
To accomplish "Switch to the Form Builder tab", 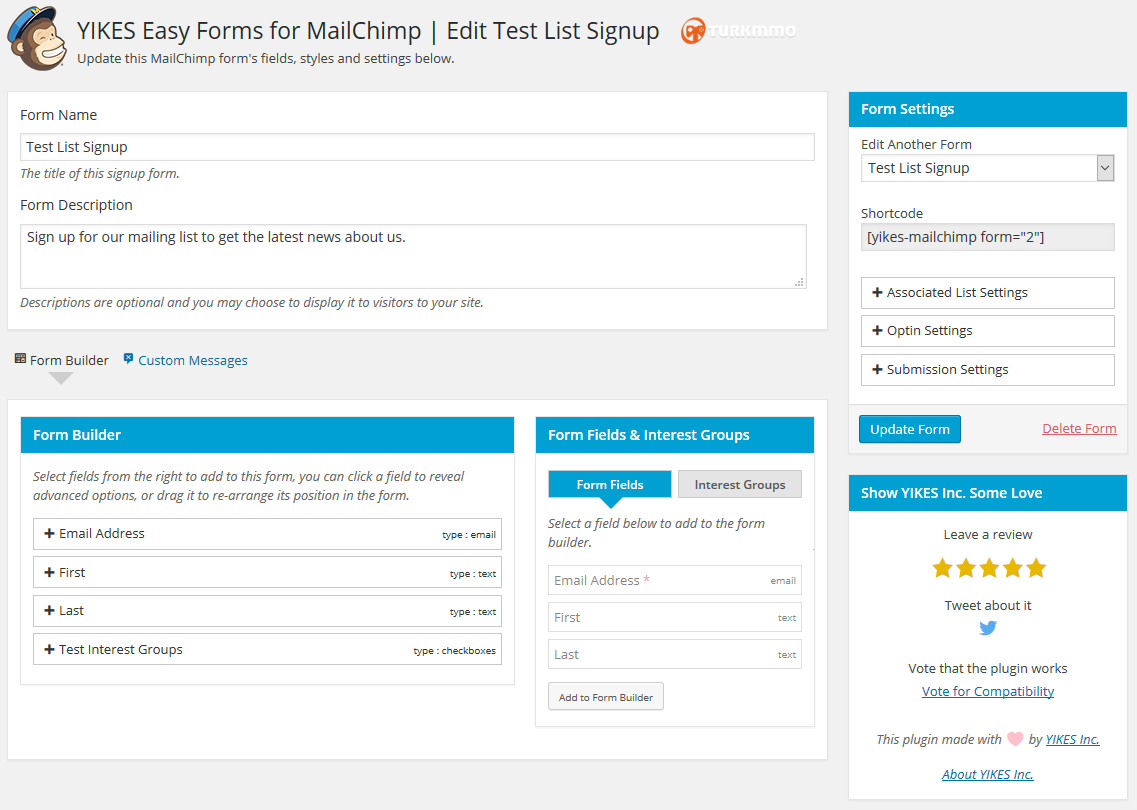I will click(62, 360).
